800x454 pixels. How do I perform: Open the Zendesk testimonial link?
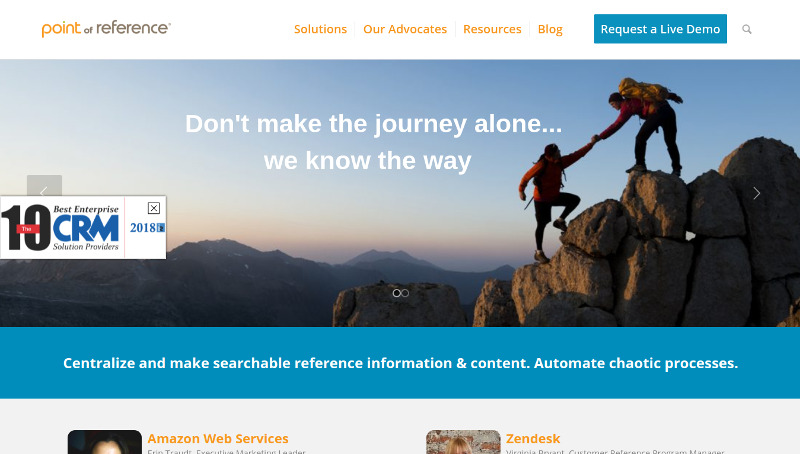533,438
